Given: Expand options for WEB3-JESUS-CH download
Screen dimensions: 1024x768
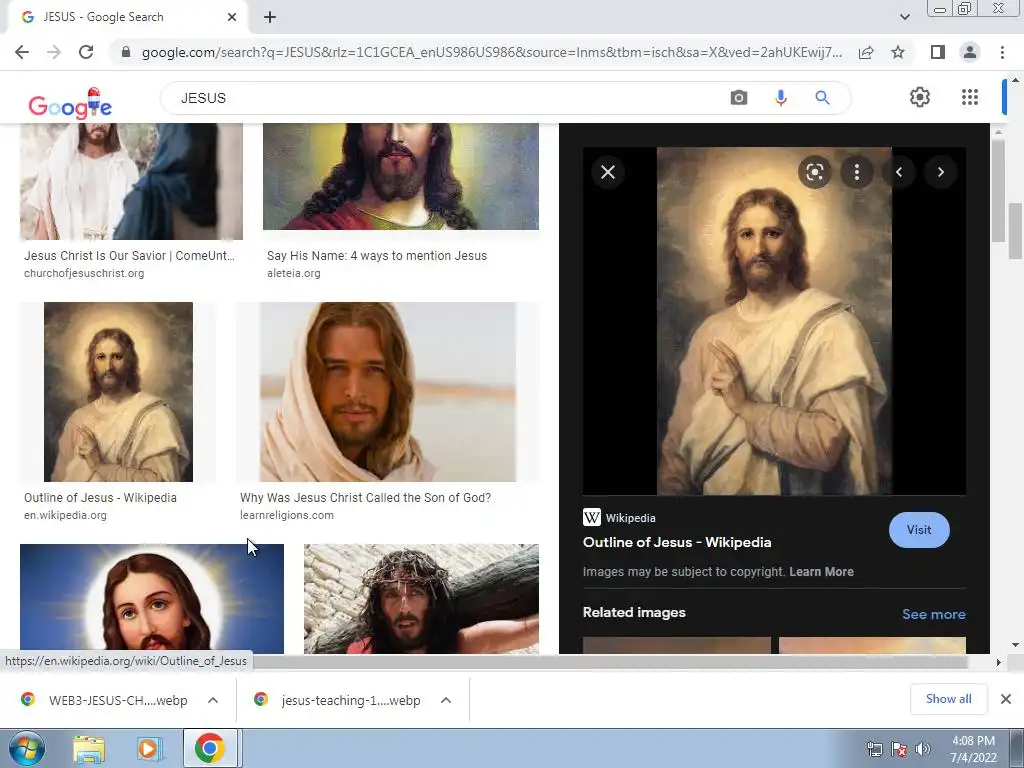Looking at the screenshot, I should coord(213,700).
